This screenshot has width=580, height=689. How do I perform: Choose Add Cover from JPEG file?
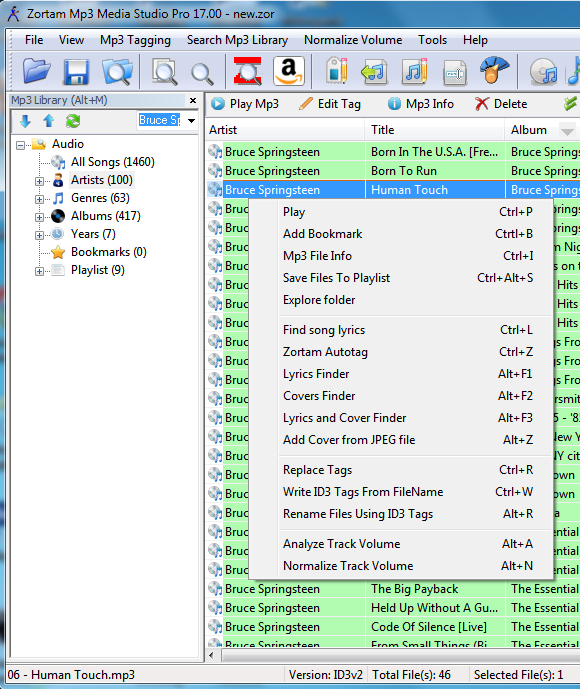point(401,440)
